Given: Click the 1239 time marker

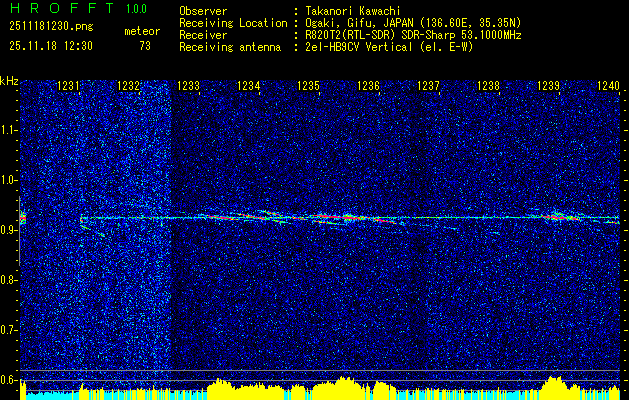Looking at the screenshot, I should (548, 85).
